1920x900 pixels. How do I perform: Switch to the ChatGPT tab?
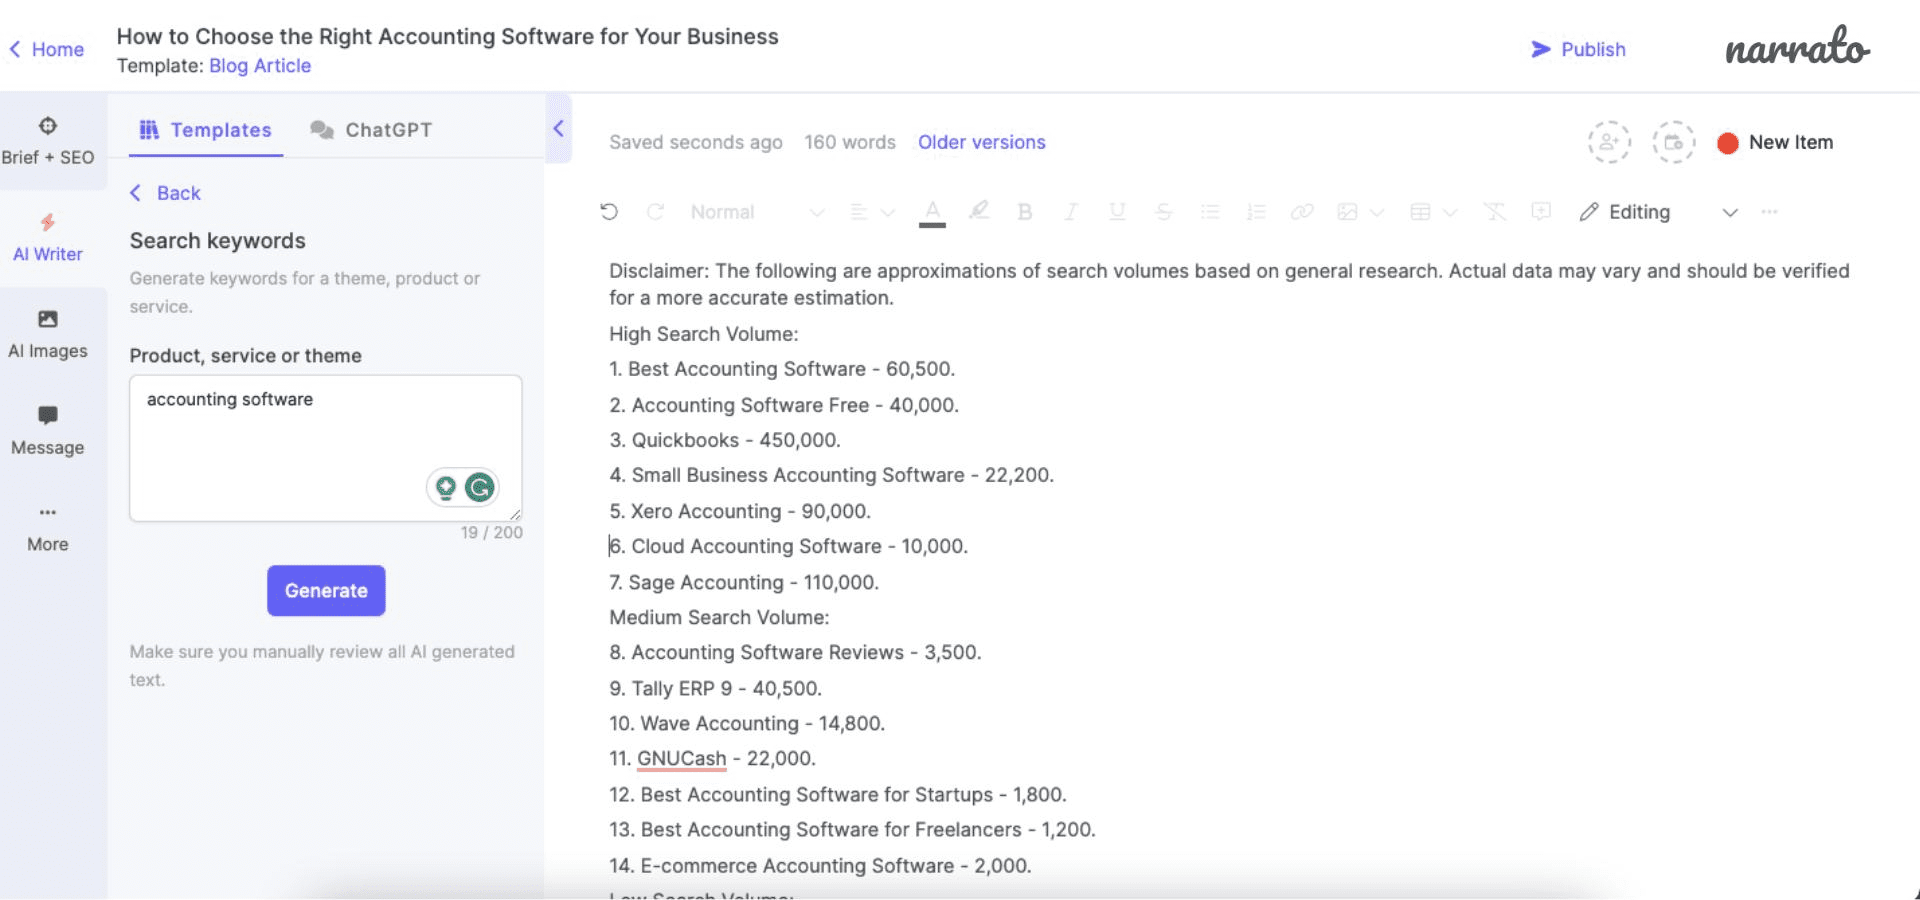371,130
